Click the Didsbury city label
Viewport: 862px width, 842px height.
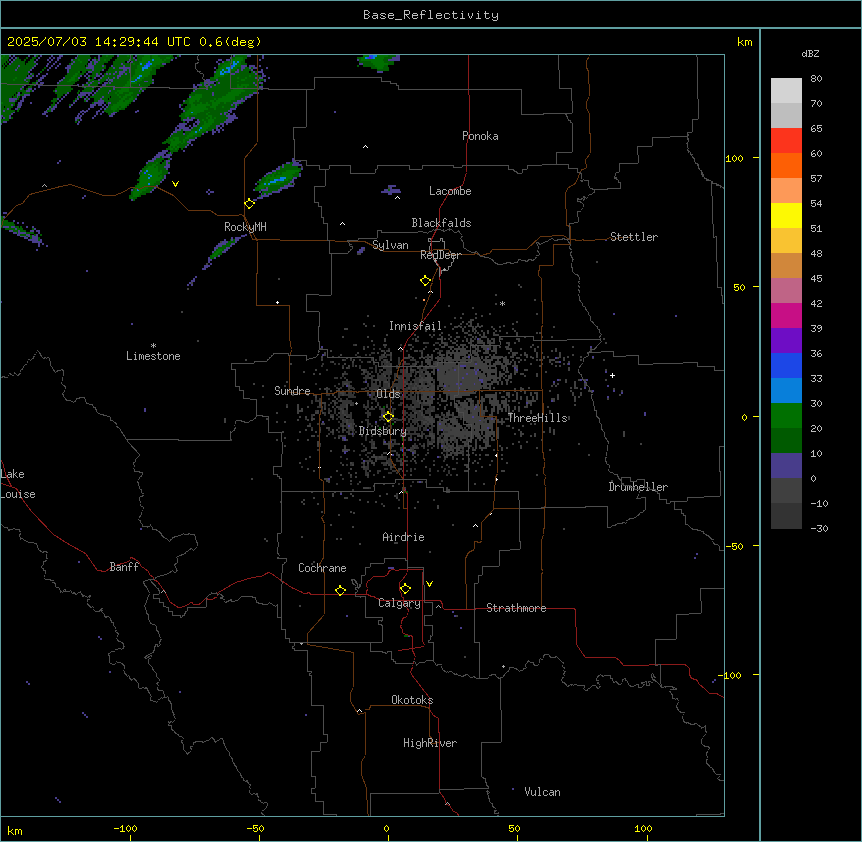coord(383,431)
